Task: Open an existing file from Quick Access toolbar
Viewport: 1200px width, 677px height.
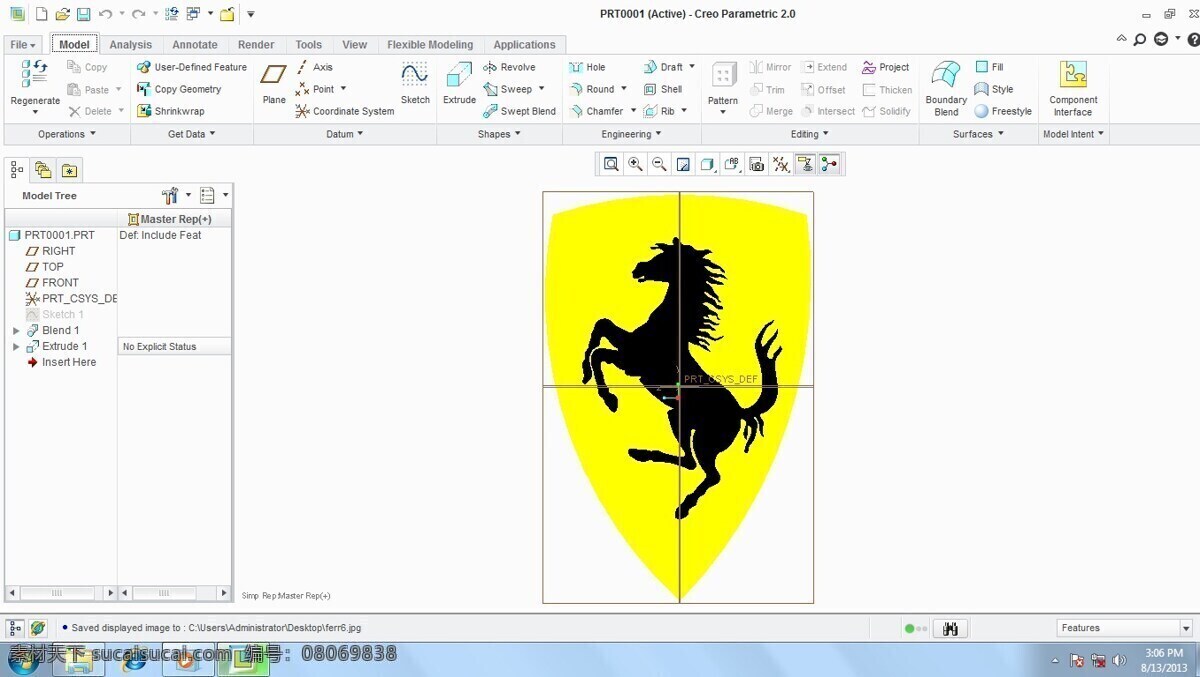Action: point(63,14)
